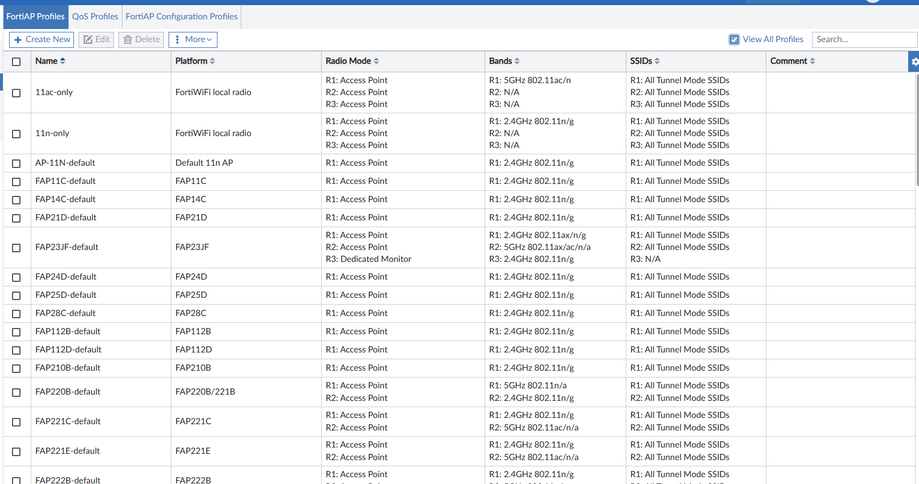Image resolution: width=919 pixels, height=484 pixels.
Task: Tick the FAP221E-default row checkbox
Action: pyautogui.click(x=16, y=452)
